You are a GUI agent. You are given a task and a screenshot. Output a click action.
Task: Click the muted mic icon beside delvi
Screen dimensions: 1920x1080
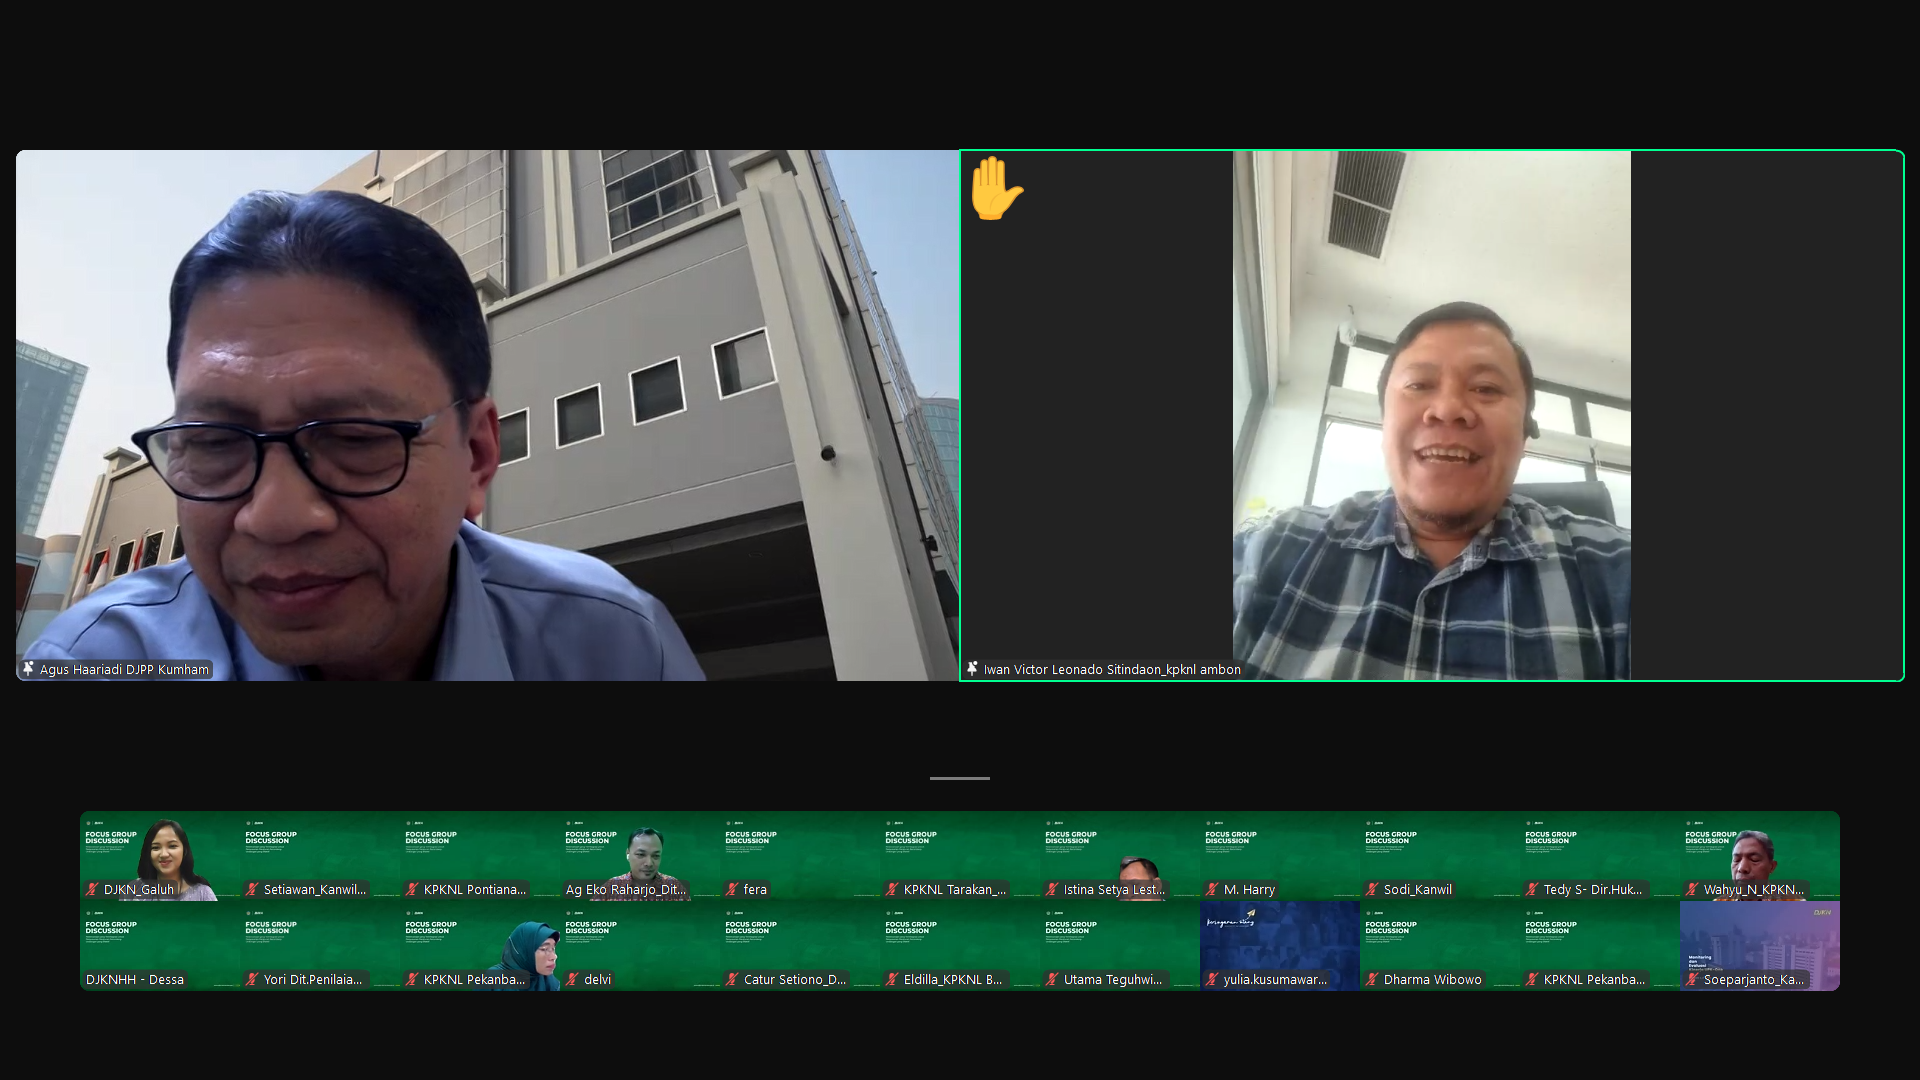(572, 979)
